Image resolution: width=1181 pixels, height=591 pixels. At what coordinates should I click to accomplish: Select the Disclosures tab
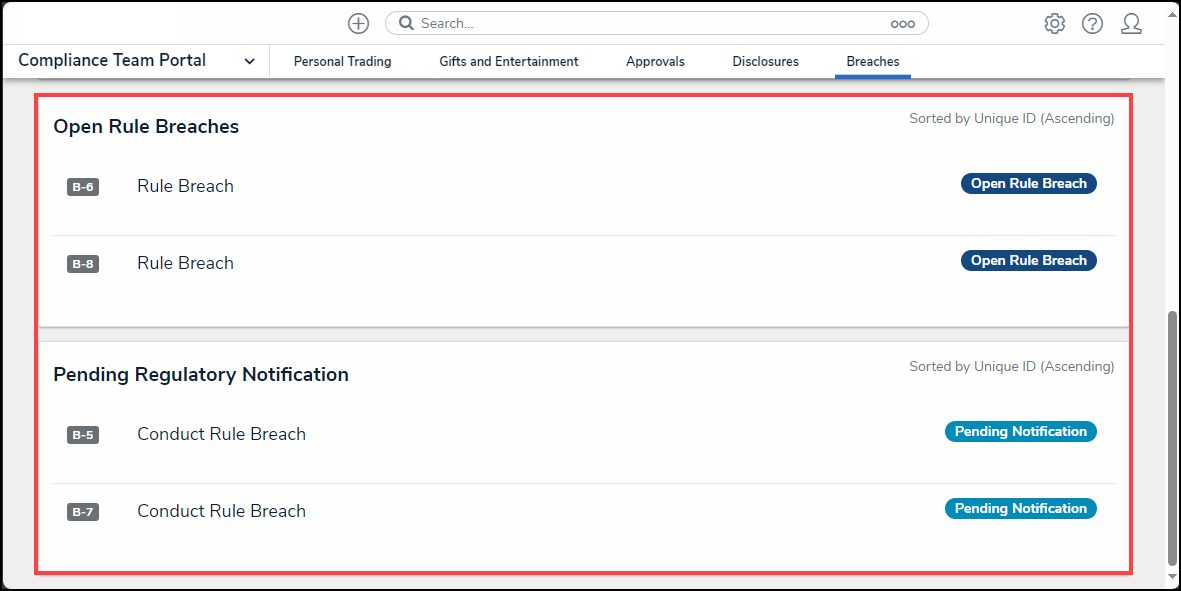tap(765, 61)
